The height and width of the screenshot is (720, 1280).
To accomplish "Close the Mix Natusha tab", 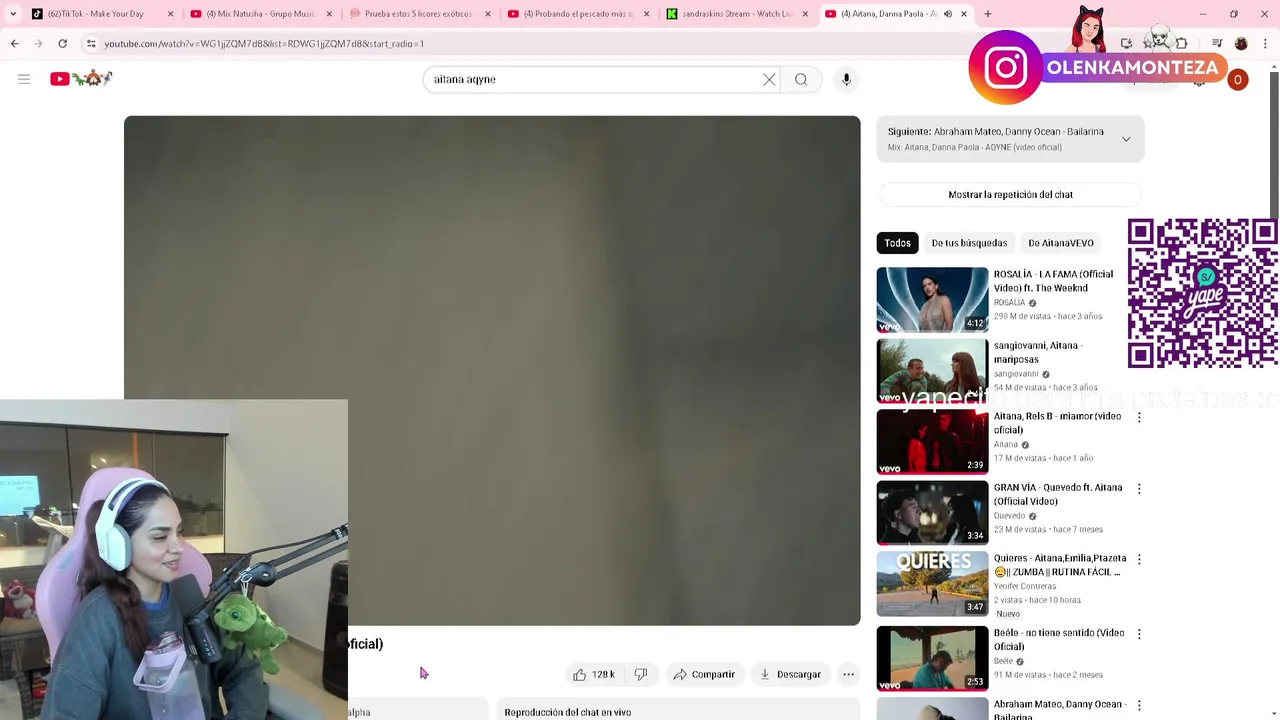I will coord(329,14).
